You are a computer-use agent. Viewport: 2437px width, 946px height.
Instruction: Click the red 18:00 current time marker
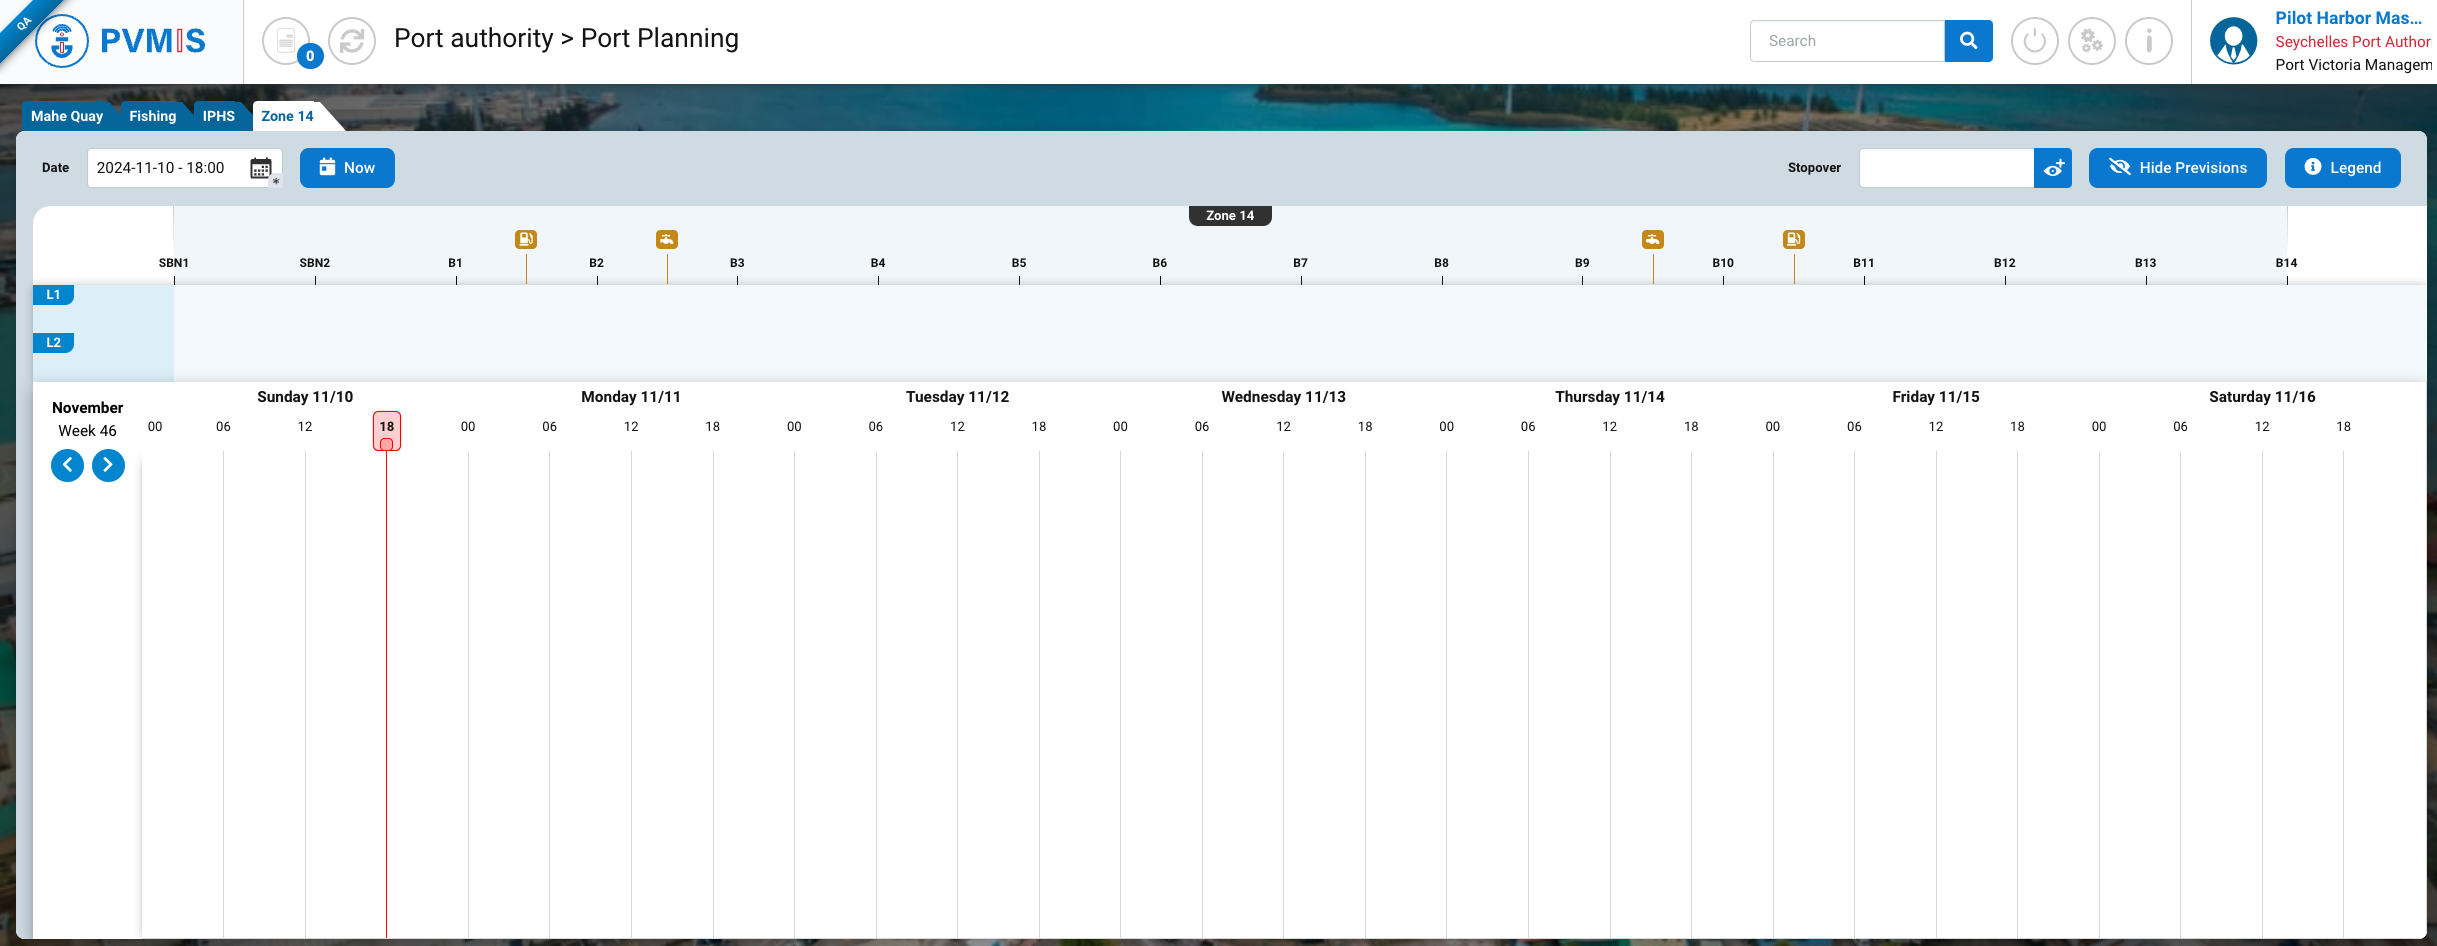pos(387,431)
